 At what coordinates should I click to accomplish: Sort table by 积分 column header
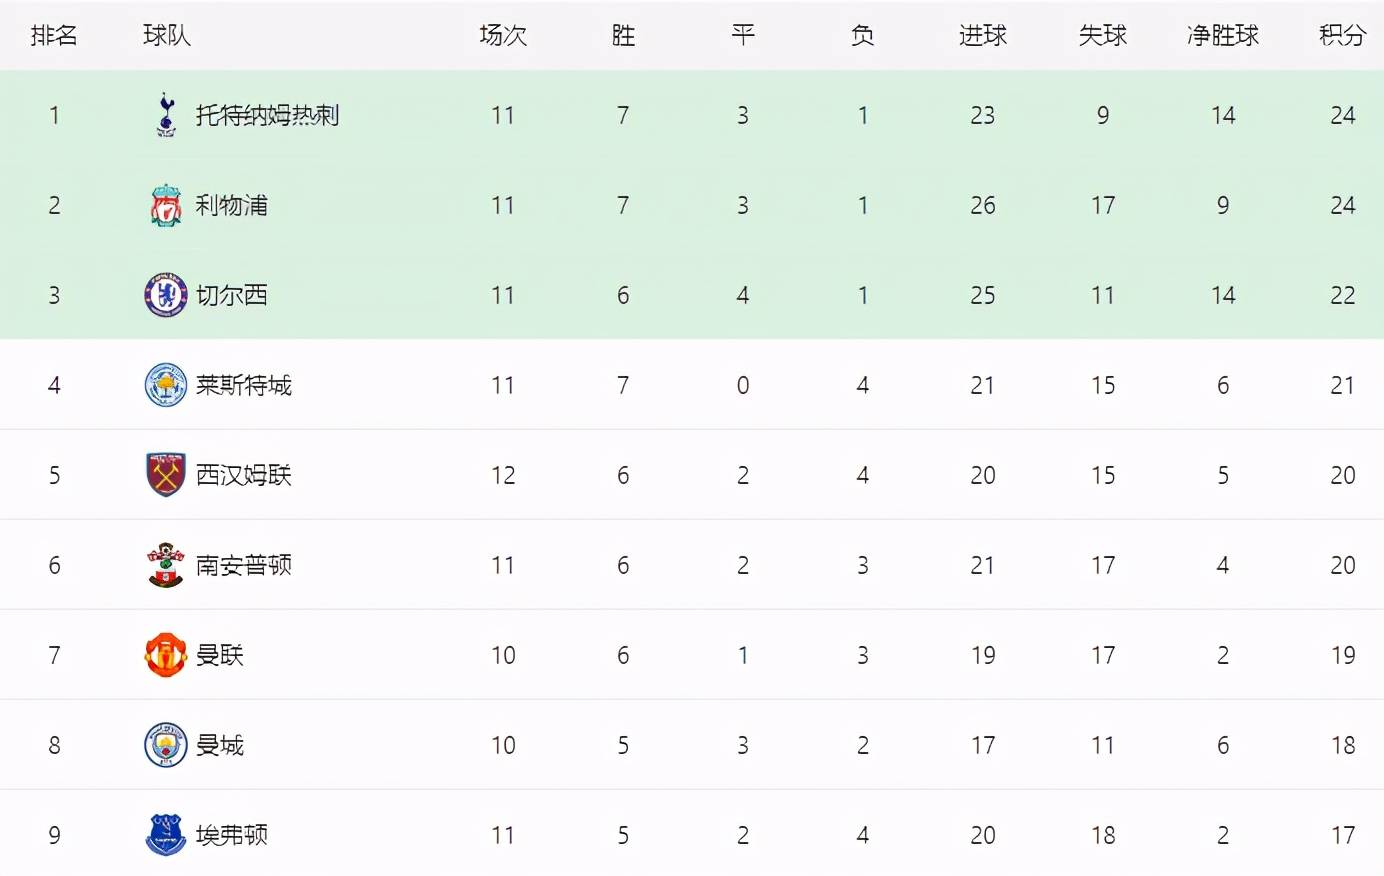(x=1342, y=35)
